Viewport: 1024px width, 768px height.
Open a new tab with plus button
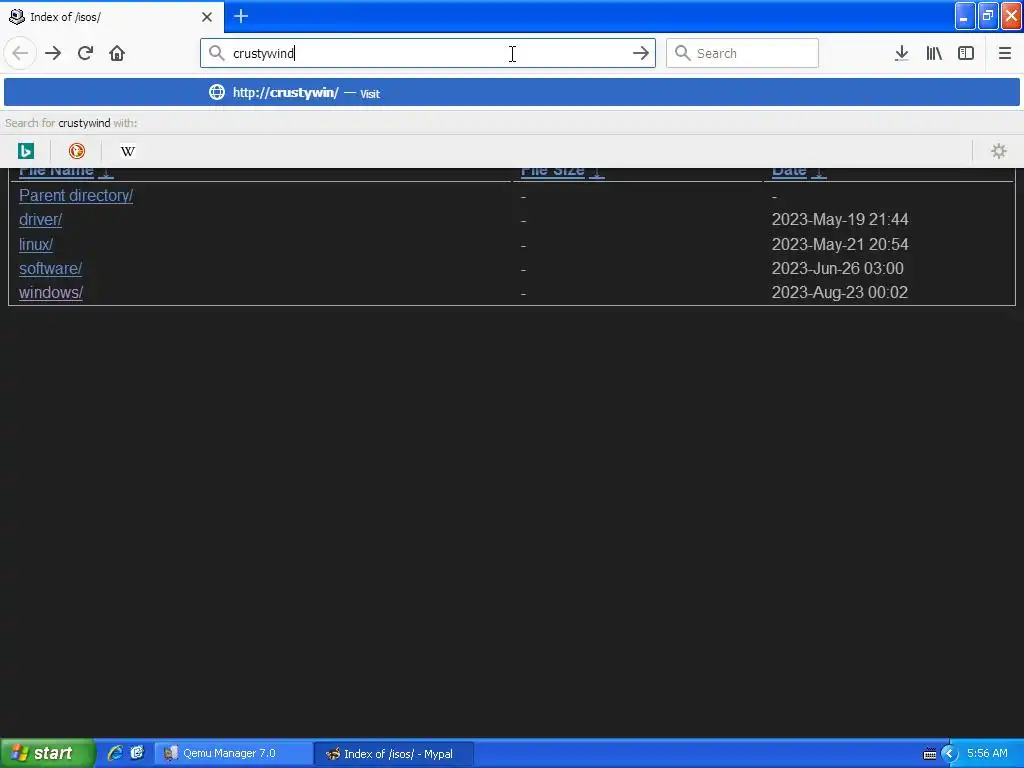(x=241, y=16)
